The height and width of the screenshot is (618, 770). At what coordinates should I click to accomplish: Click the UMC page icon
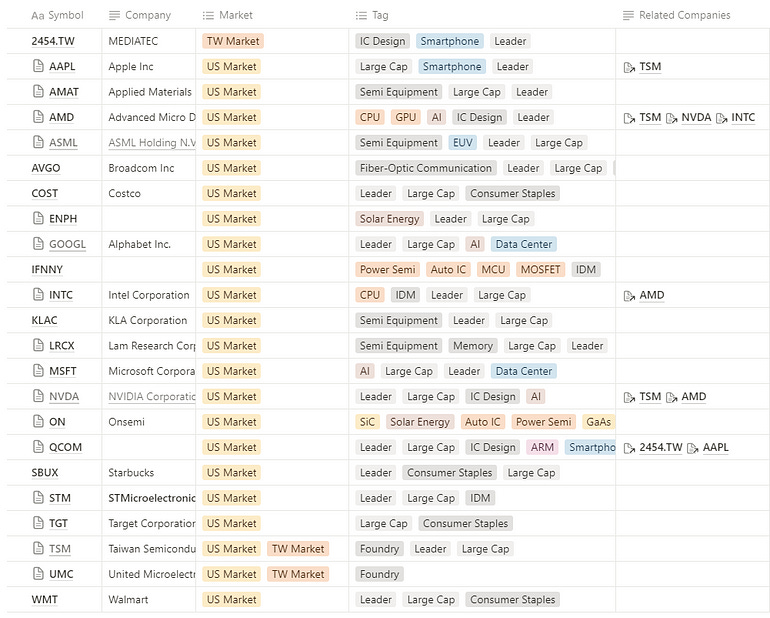[x=38, y=574]
